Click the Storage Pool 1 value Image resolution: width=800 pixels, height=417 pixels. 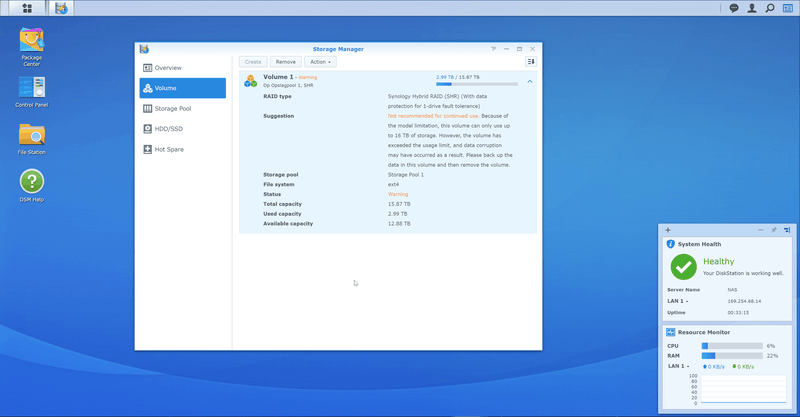tap(406, 175)
